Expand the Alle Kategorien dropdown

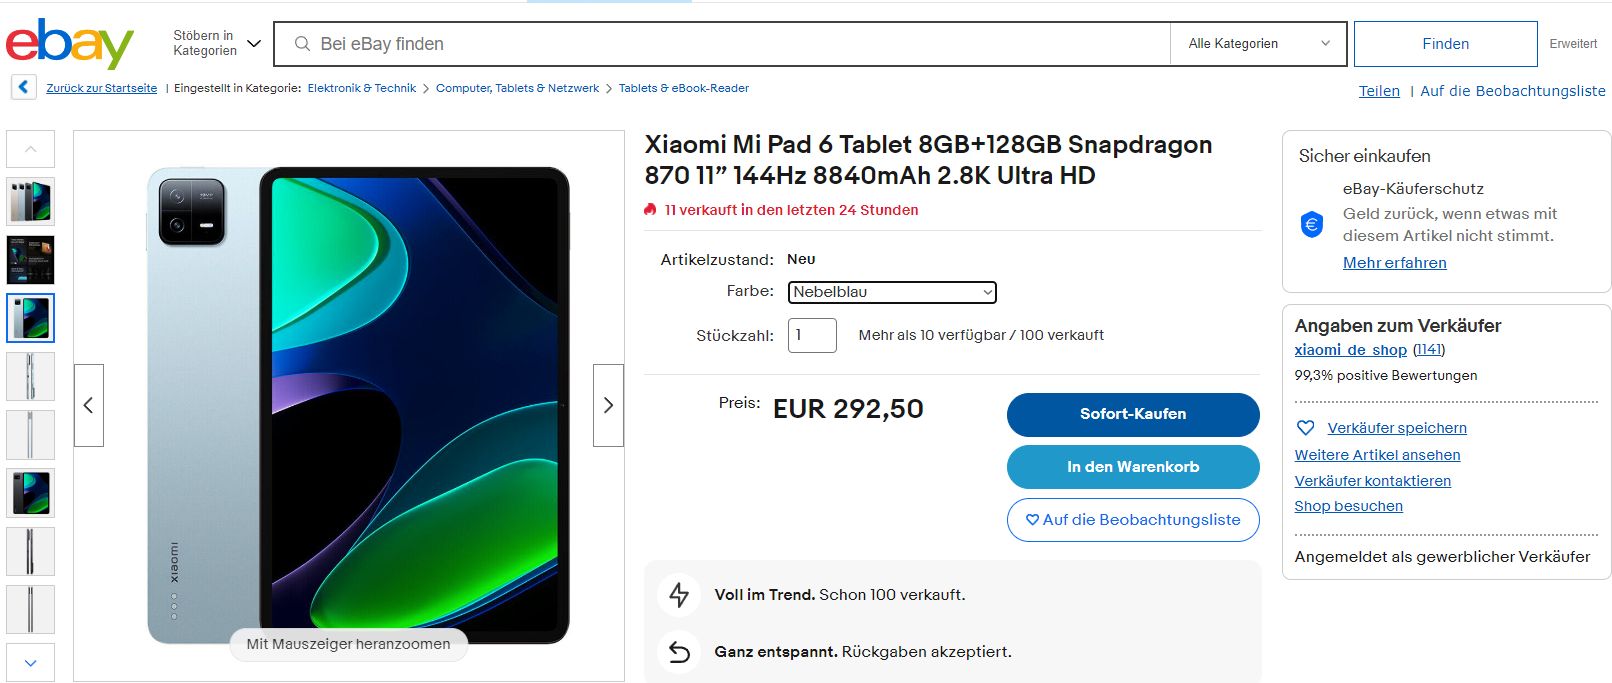1258,44
